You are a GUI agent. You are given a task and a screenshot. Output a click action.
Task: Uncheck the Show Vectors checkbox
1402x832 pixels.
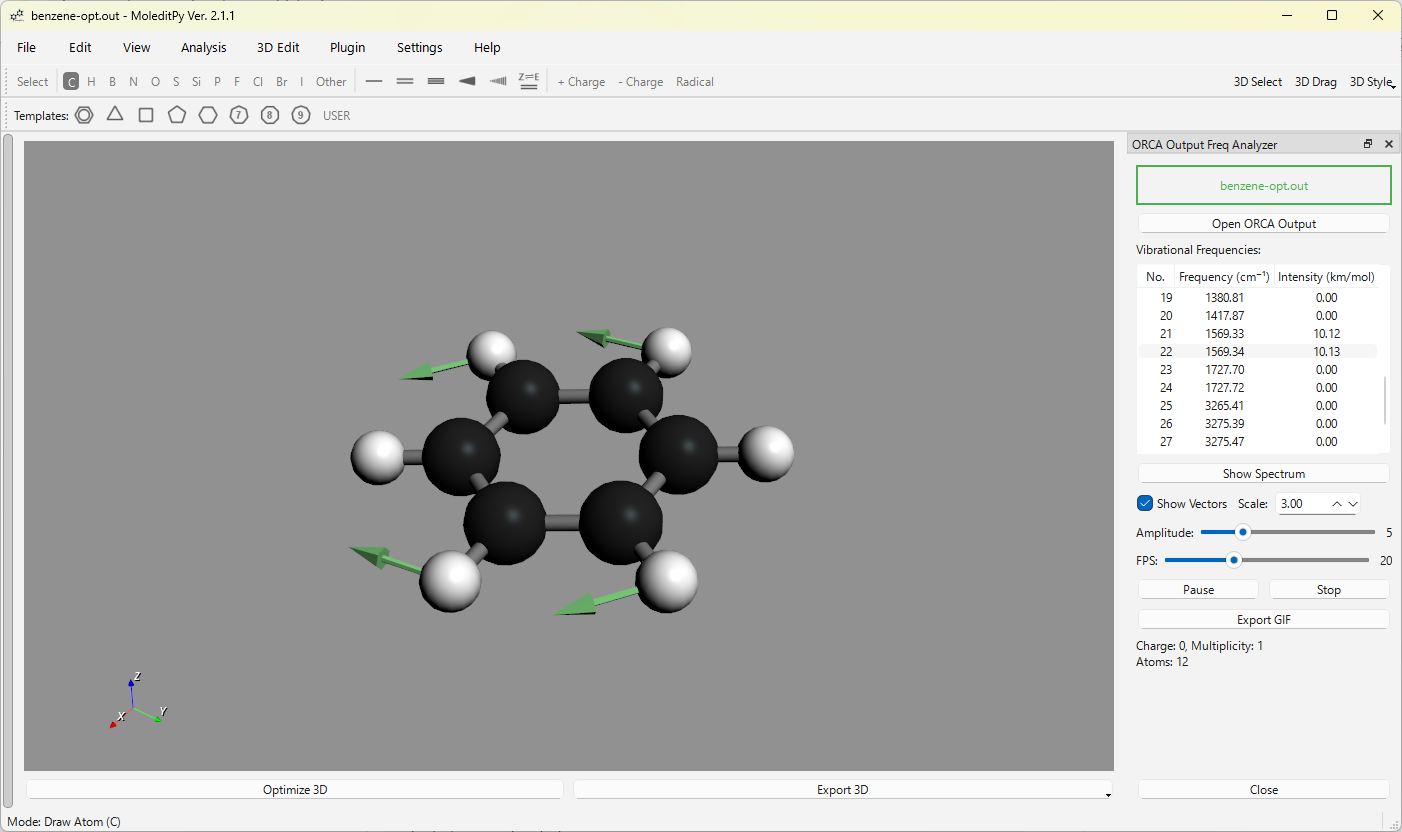(x=1146, y=504)
